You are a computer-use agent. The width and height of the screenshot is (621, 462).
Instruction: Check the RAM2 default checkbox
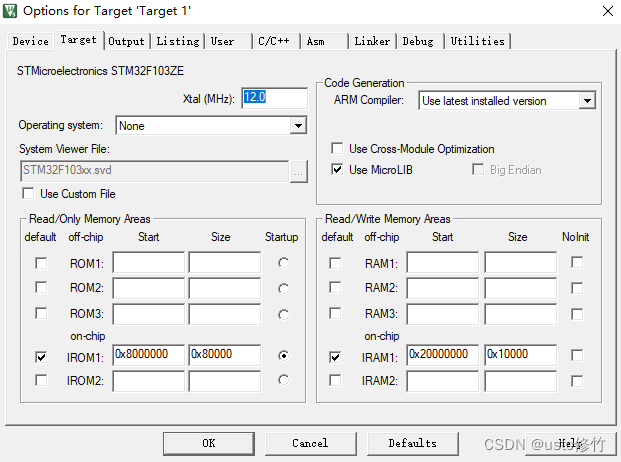coord(335,287)
